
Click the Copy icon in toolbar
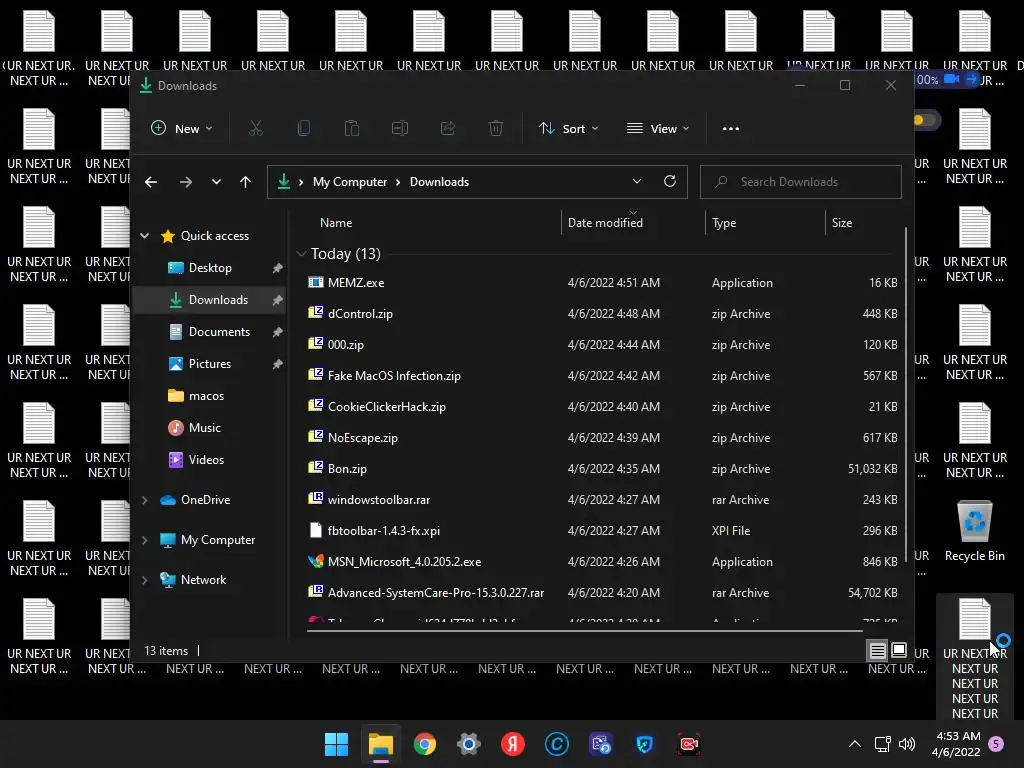[304, 129]
